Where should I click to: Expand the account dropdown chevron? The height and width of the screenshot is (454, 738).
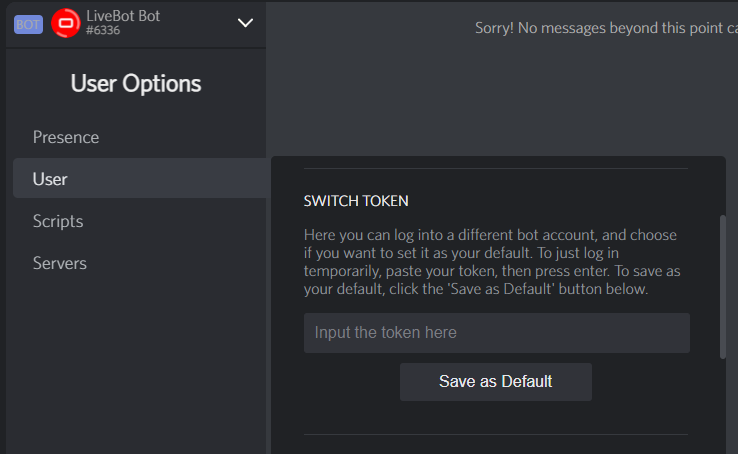coord(245,22)
